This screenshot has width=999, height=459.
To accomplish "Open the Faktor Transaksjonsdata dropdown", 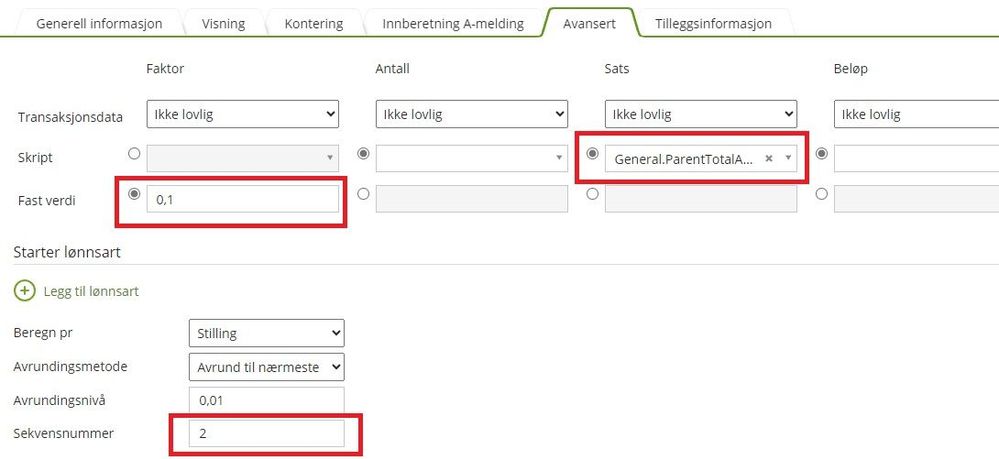I will coord(243,114).
